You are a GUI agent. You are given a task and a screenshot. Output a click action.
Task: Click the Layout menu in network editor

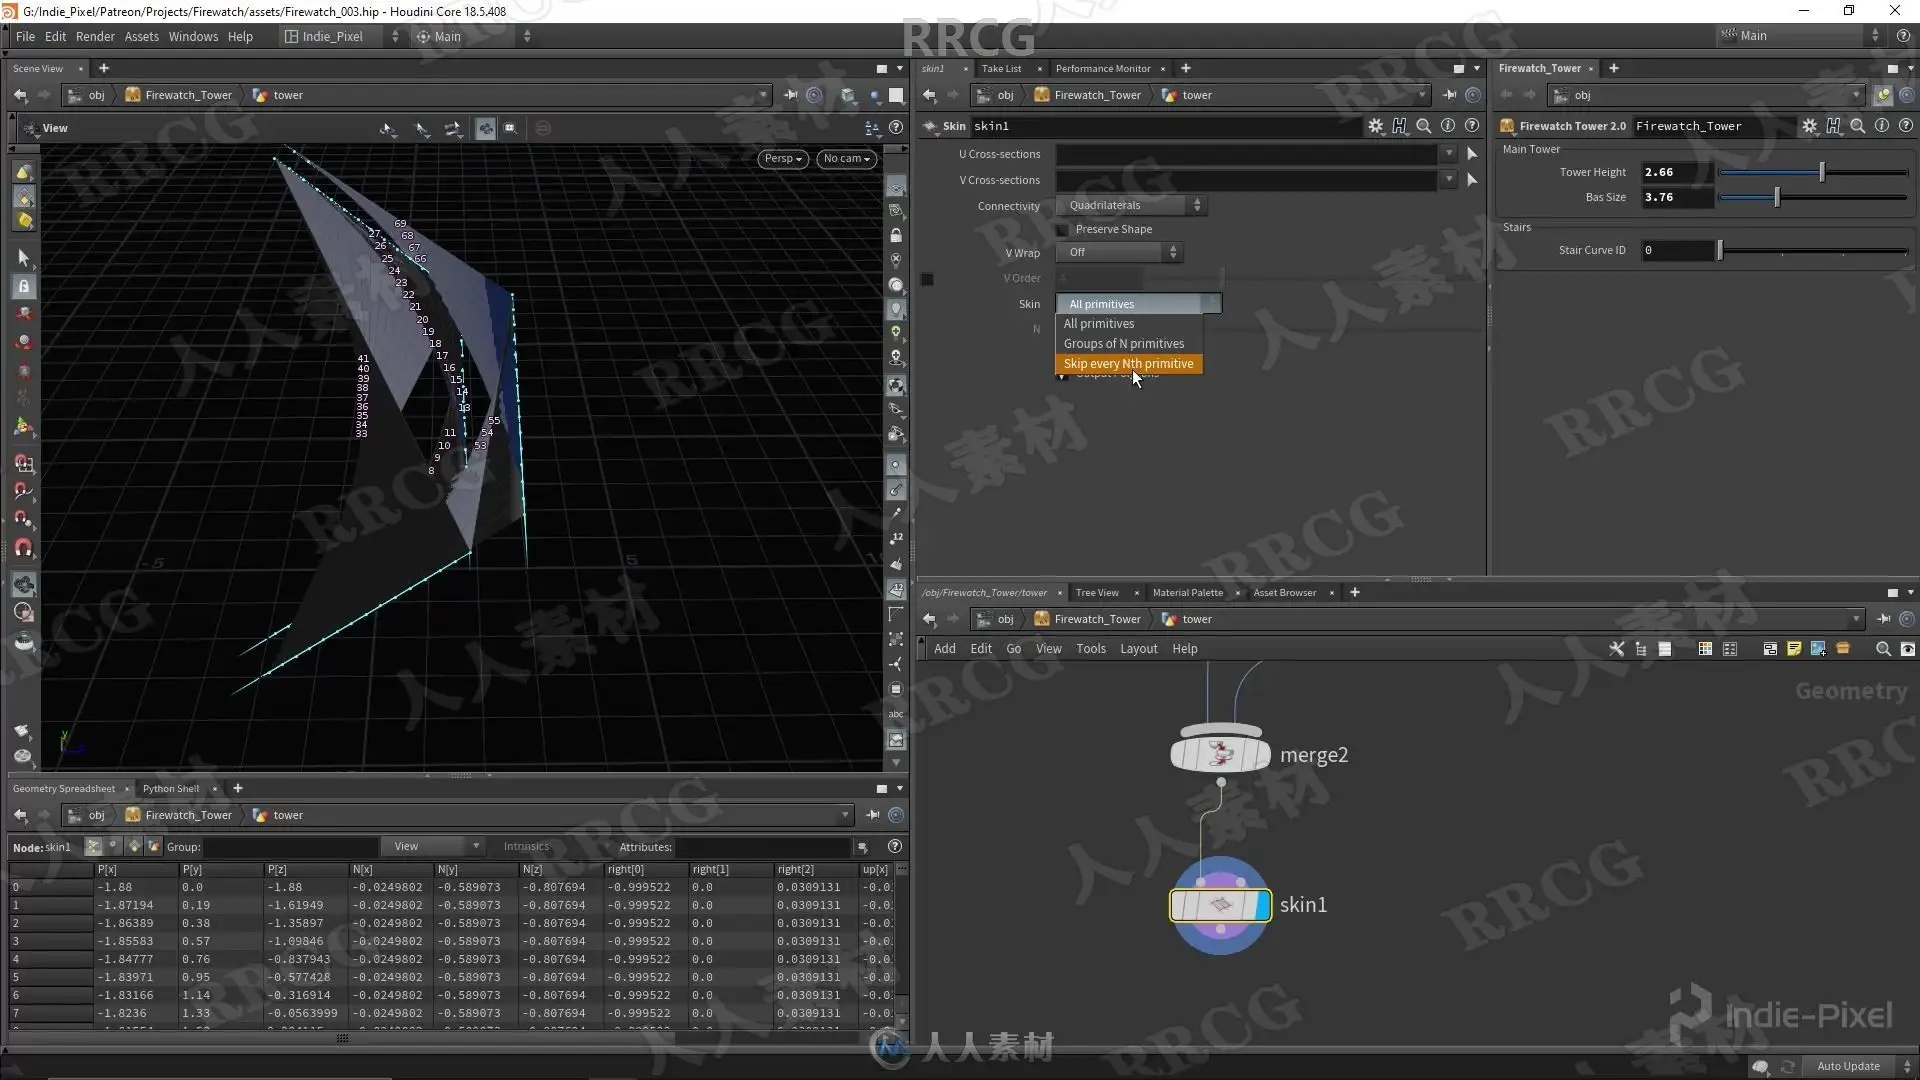click(1138, 649)
